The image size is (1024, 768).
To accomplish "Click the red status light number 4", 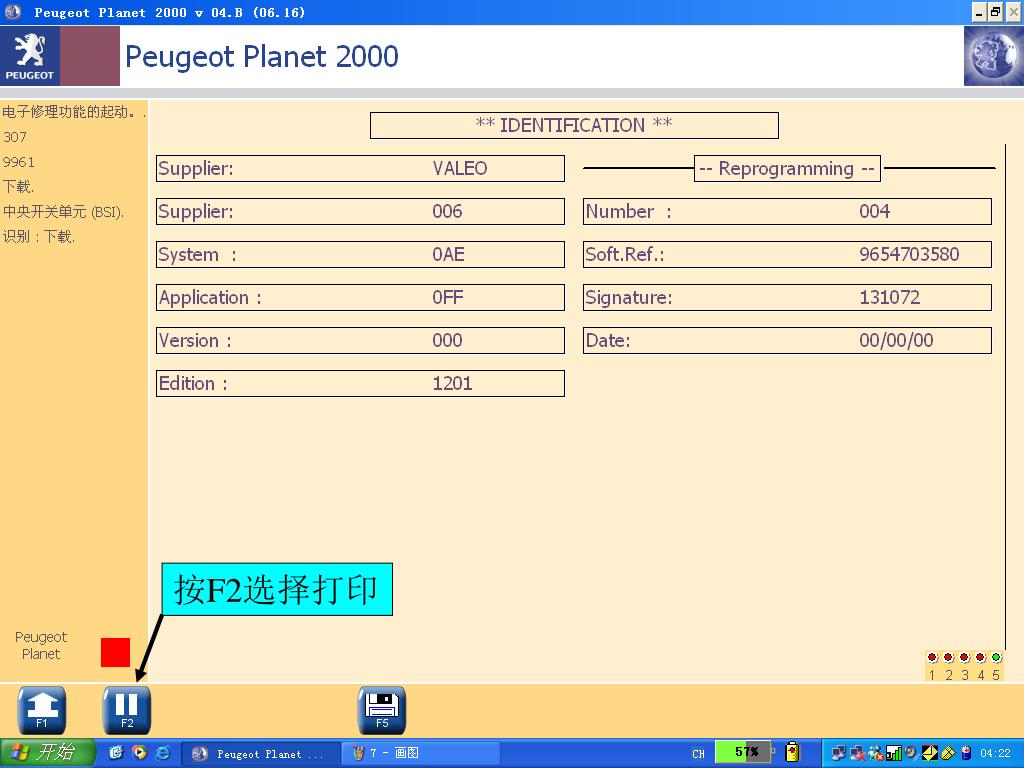I will (980, 658).
